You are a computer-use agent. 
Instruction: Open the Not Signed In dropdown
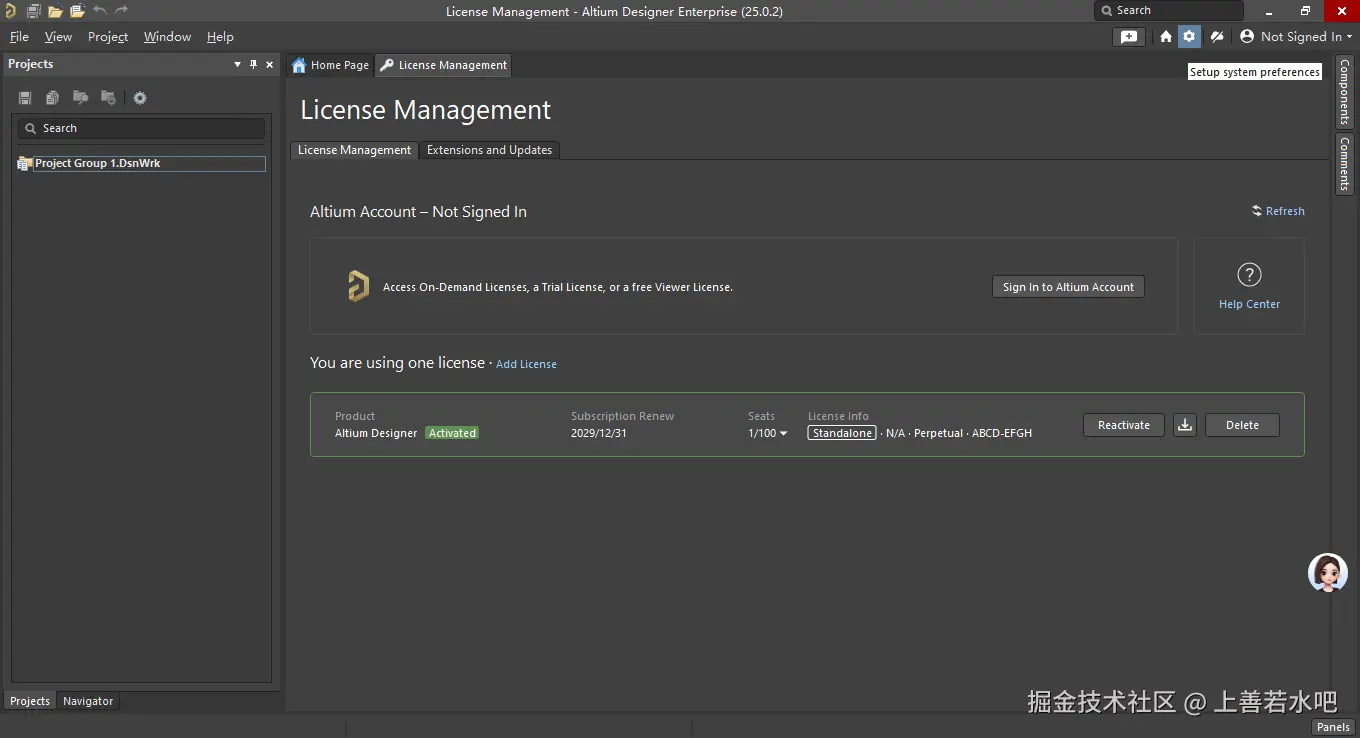click(1305, 37)
